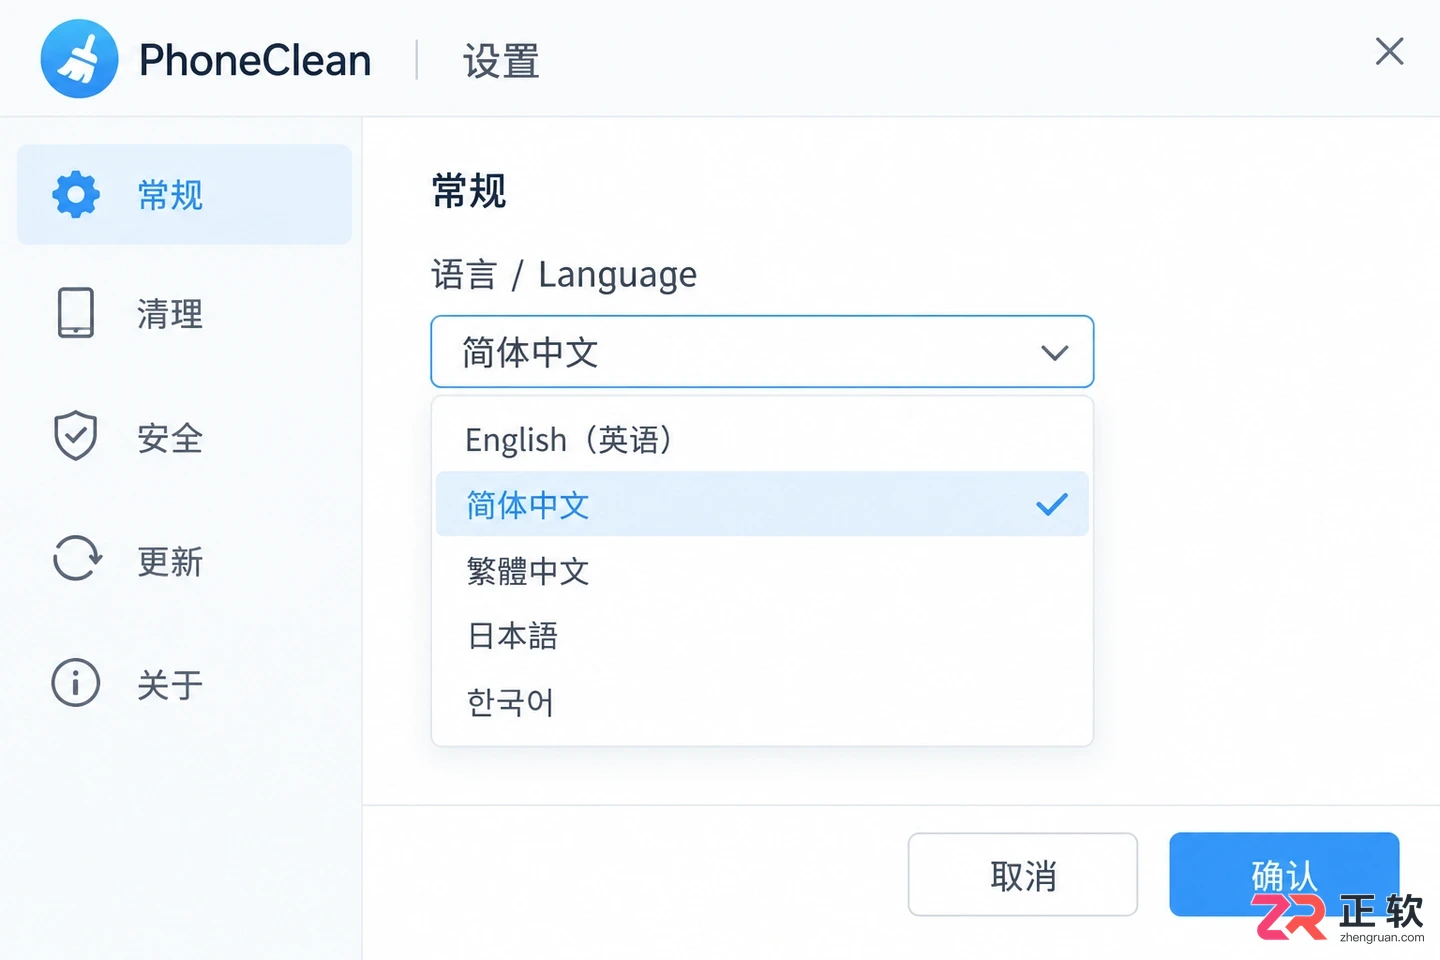The image size is (1440, 960).
Task: Click the shield icon beside 安全
Action: [76, 436]
